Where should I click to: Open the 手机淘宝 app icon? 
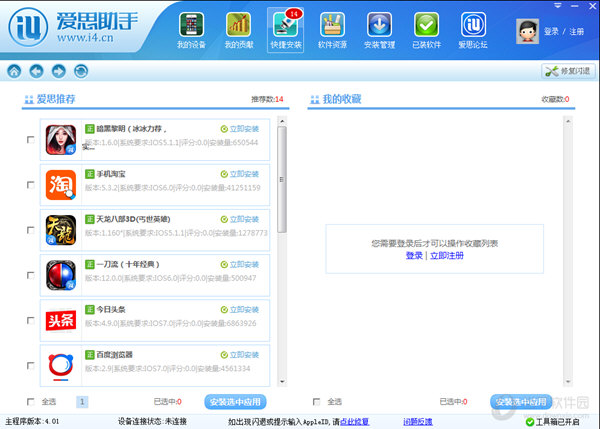coord(61,185)
